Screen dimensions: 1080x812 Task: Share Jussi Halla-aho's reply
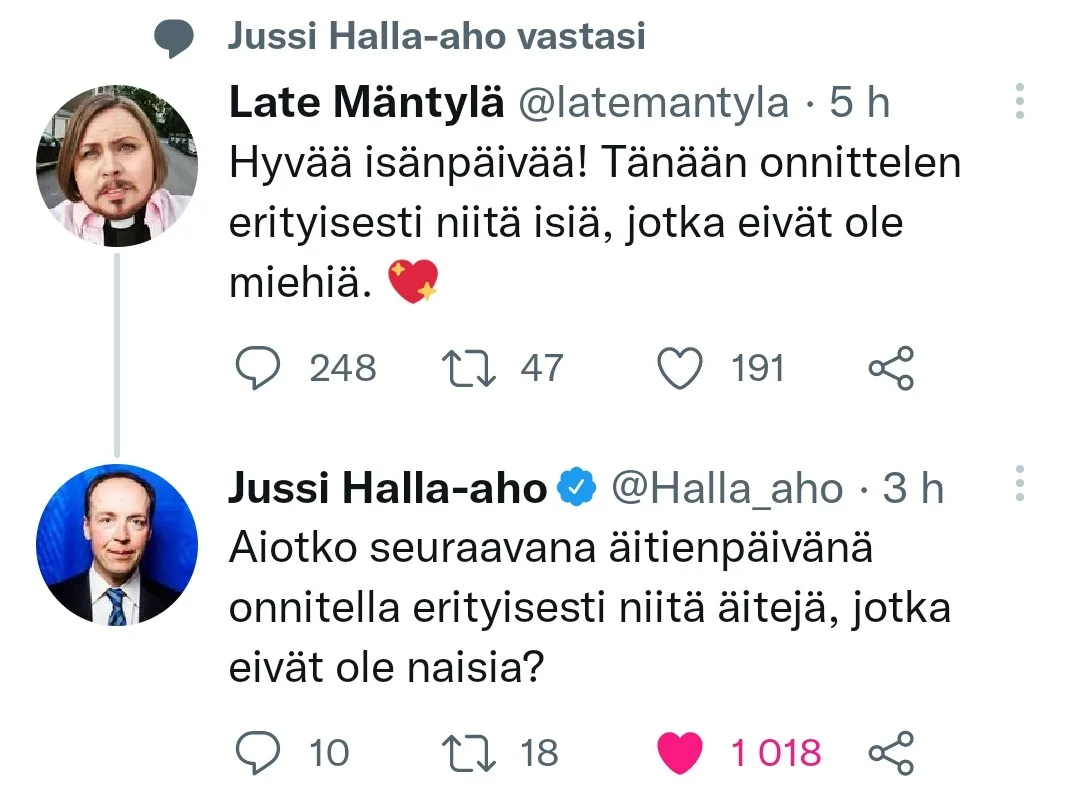pyautogui.click(x=891, y=752)
